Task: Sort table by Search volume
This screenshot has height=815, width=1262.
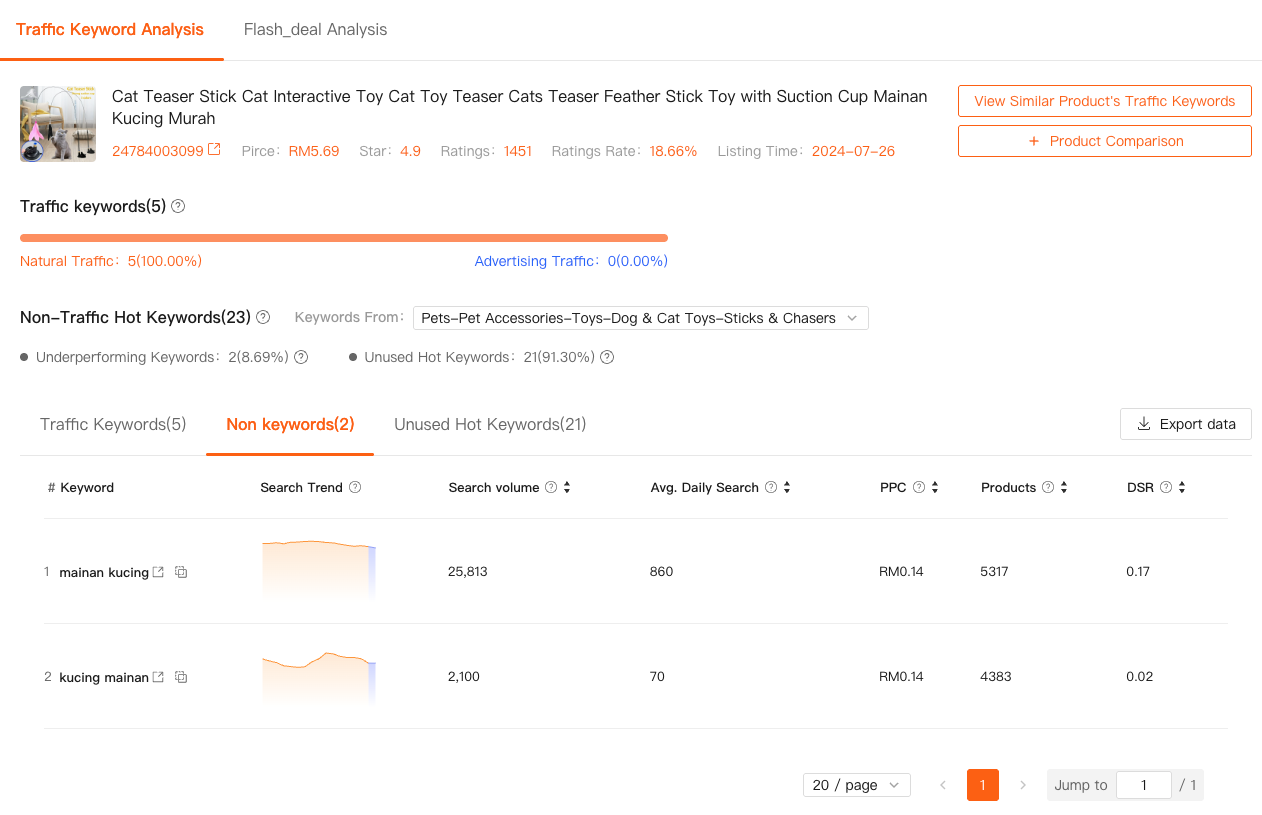Action: (x=567, y=488)
